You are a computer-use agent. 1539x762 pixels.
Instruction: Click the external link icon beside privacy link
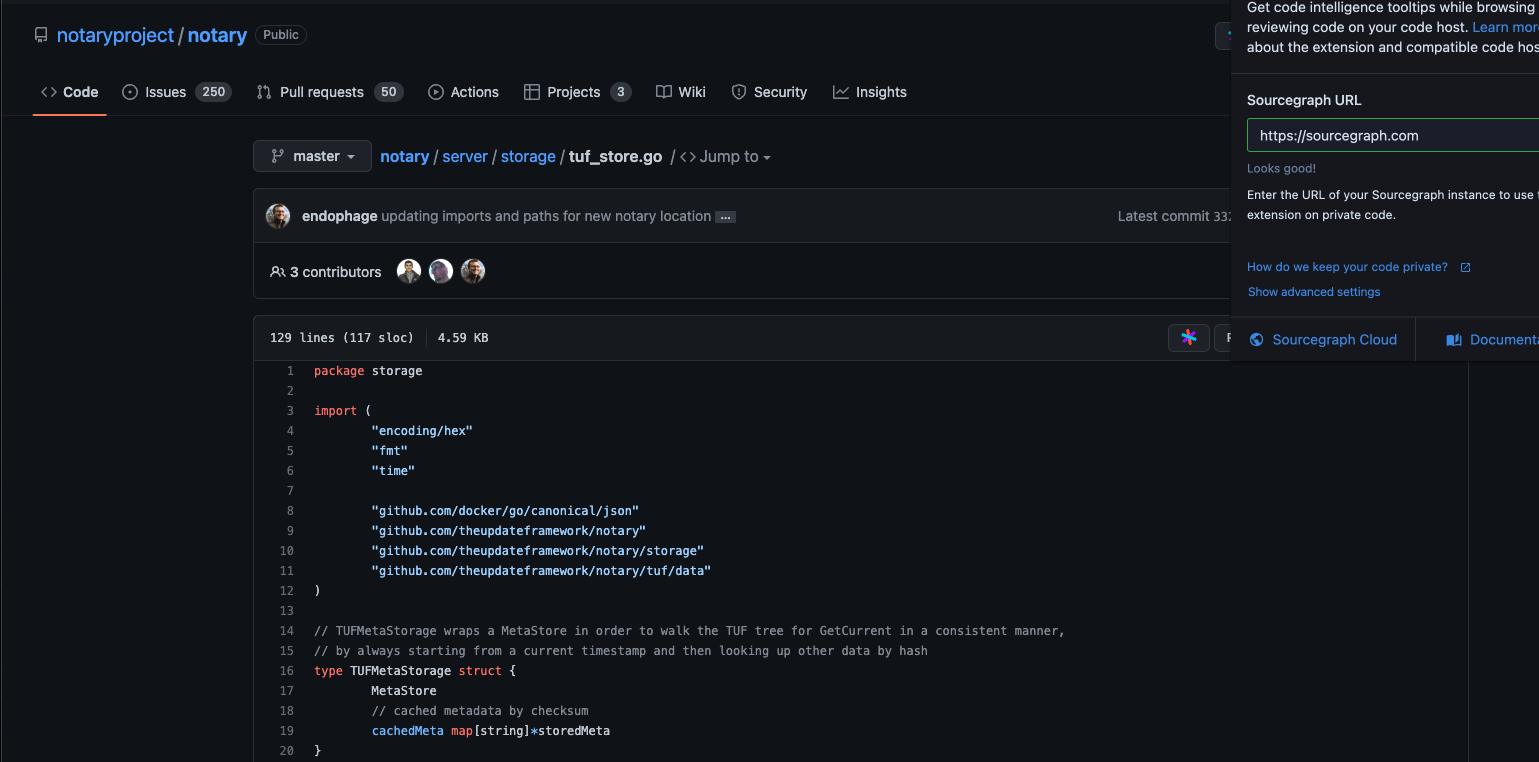click(1466, 267)
